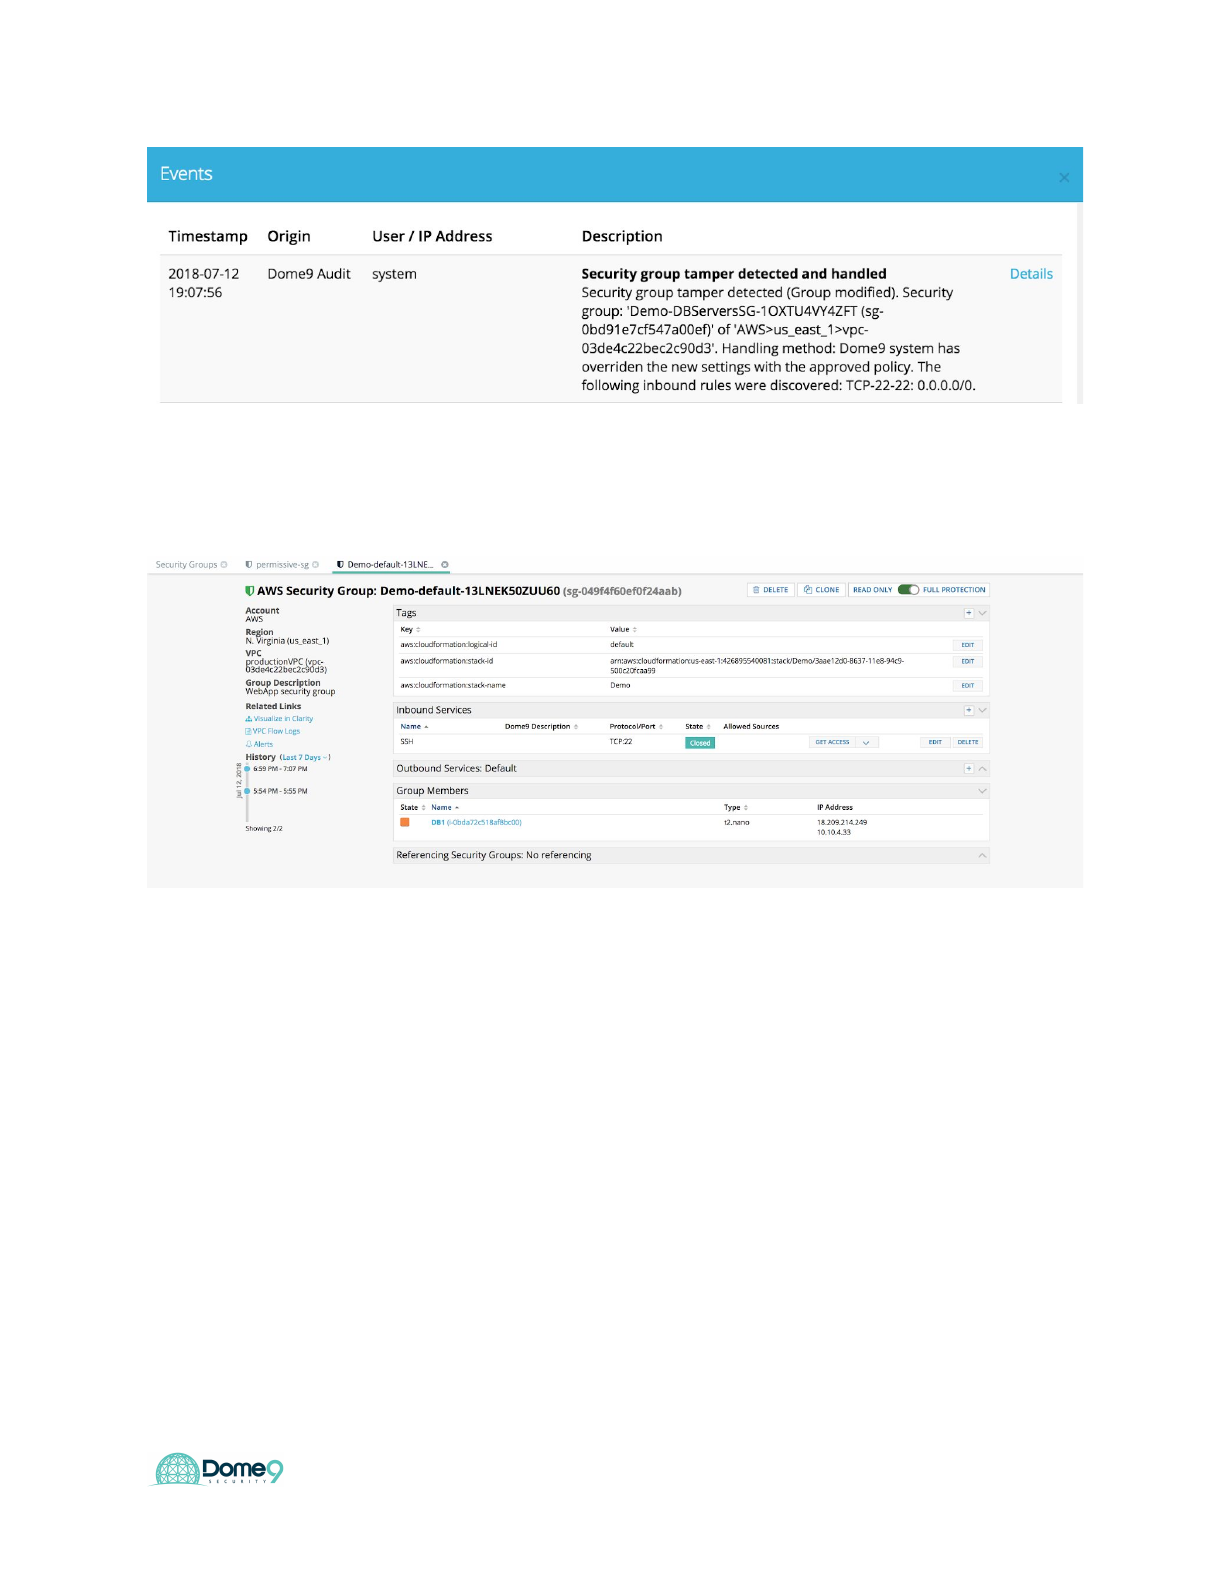Viewport: 1224px width, 1584px height.
Task: Toggle Read Only / Full Protection switch
Action: (x=908, y=590)
